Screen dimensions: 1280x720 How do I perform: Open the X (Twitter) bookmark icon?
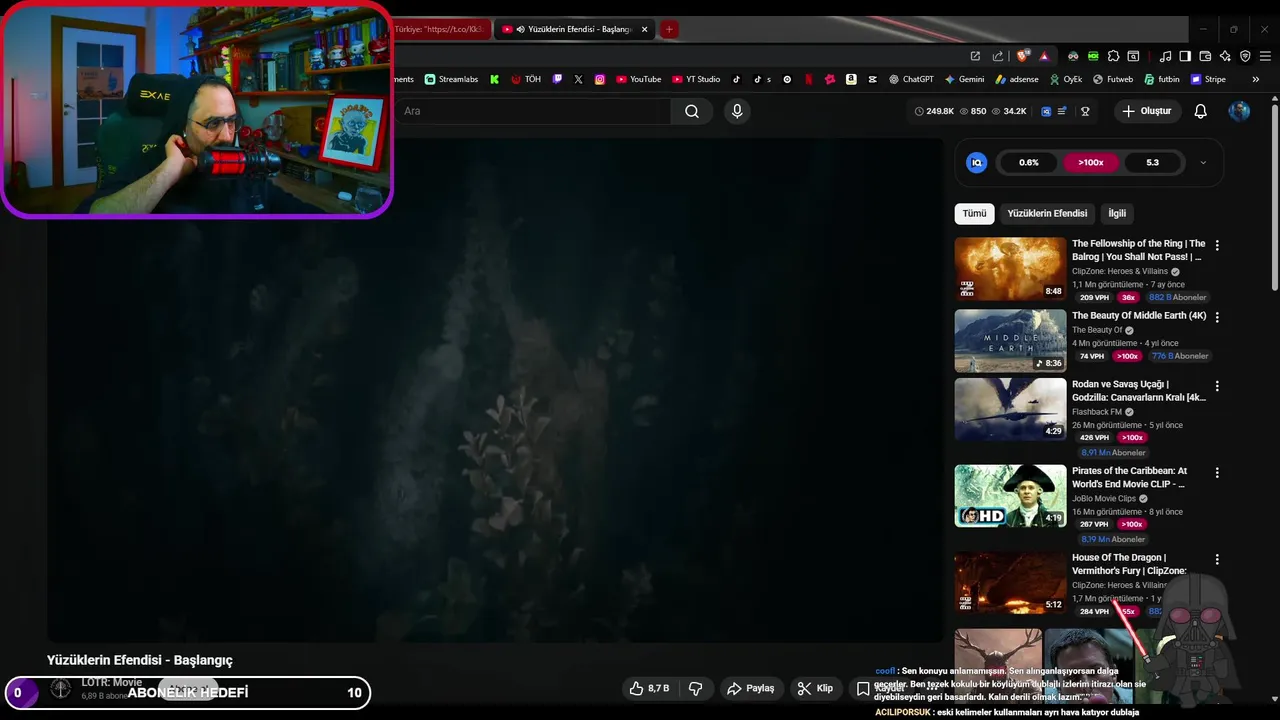tap(578, 79)
